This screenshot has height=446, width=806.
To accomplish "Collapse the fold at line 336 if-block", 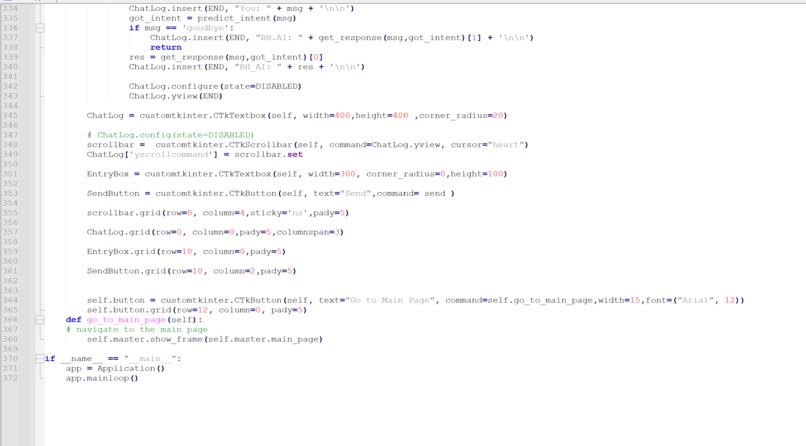I will [40, 28].
